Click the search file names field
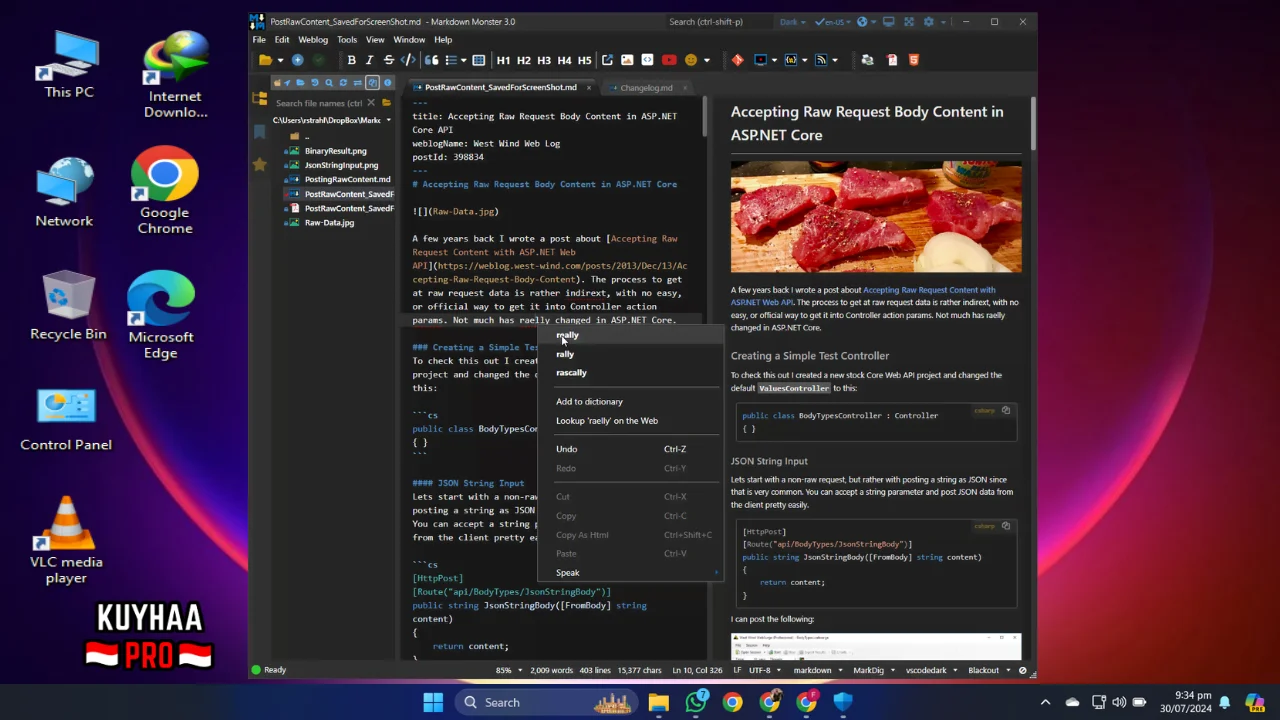The height and width of the screenshot is (720, 1280). point(319,103)
